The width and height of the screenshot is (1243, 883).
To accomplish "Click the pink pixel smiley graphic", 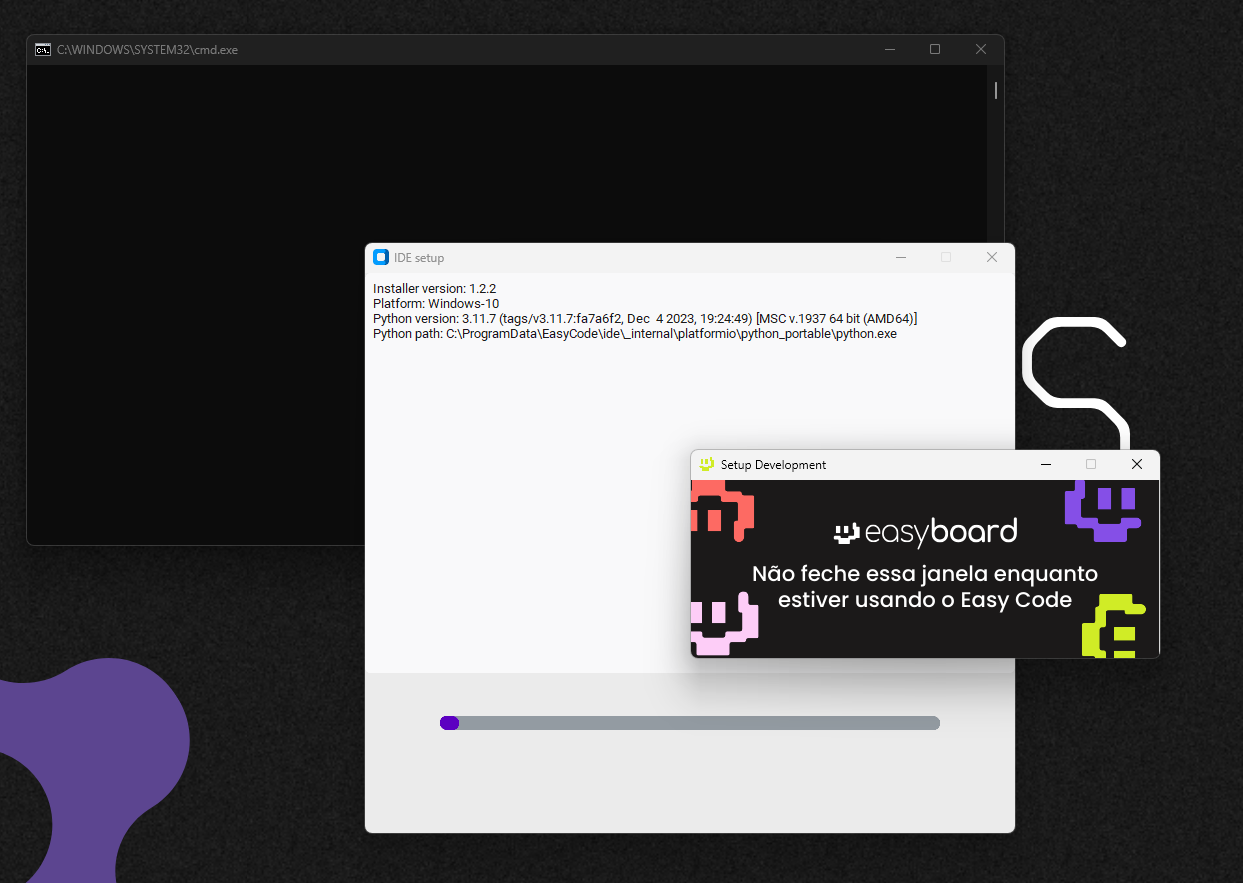I will tap(724, 625).
